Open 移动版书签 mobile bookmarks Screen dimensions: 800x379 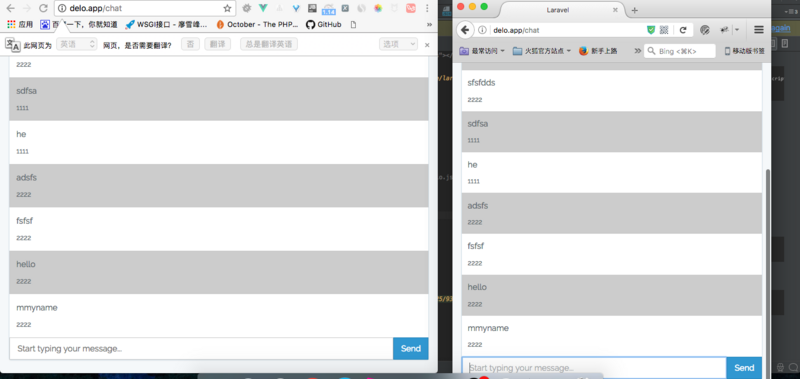744,51
